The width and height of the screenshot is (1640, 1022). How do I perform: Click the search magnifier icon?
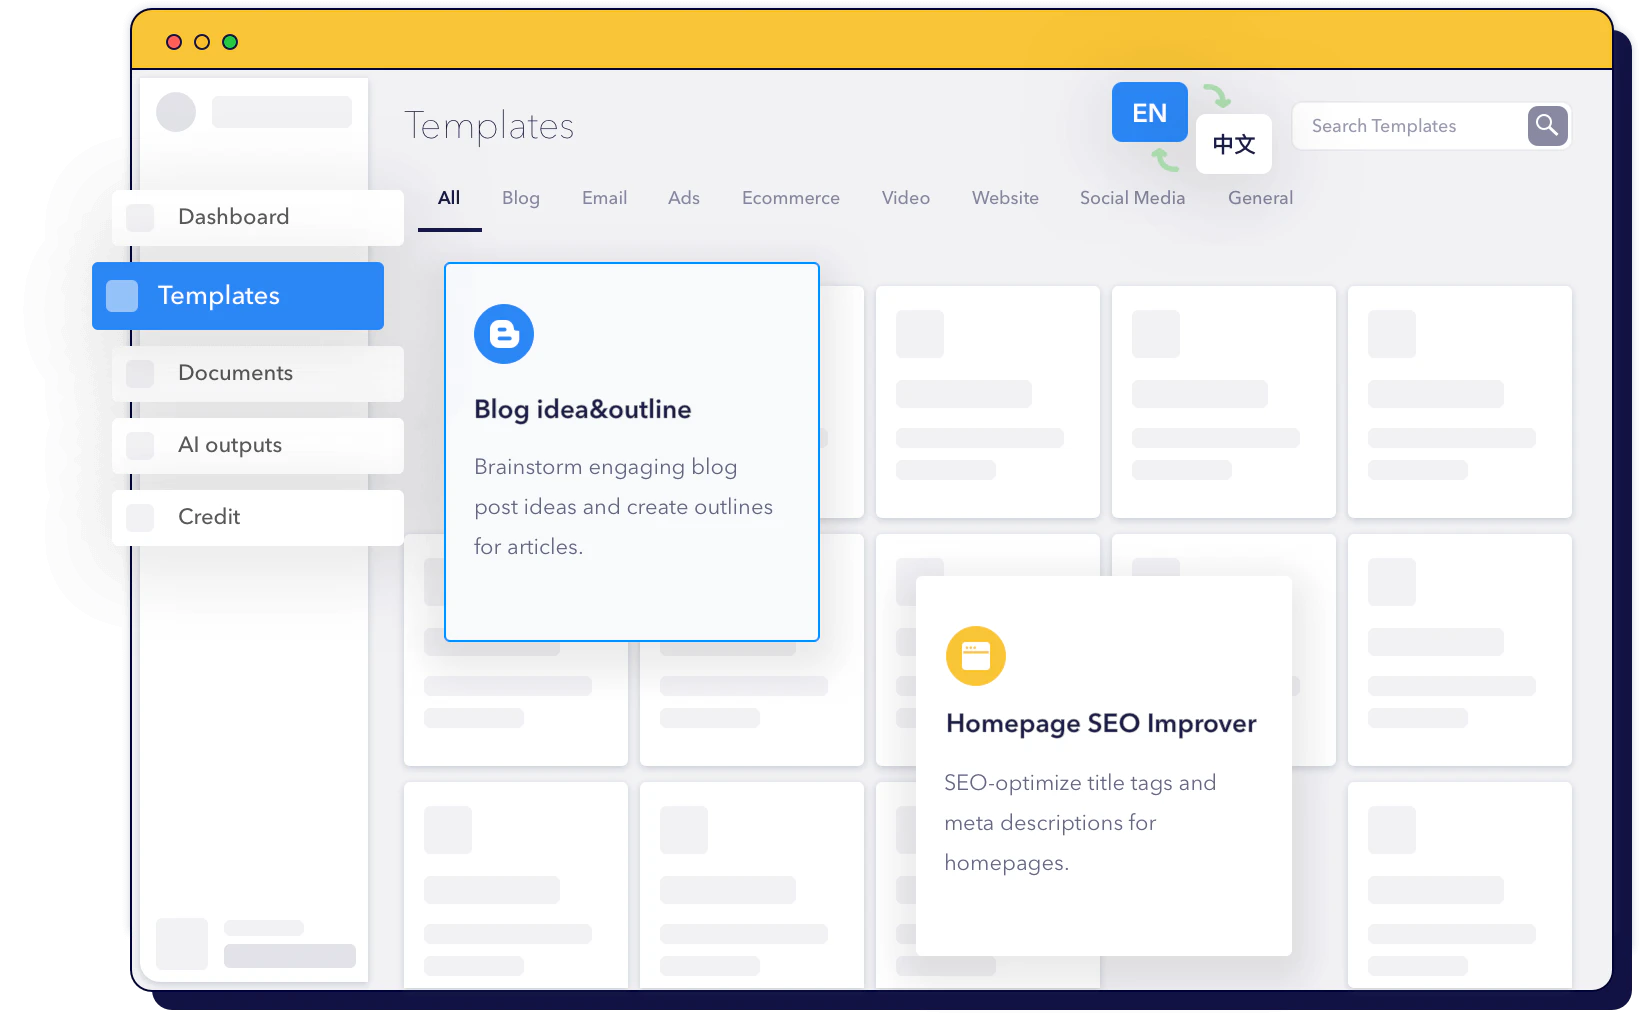[1547, 126]
